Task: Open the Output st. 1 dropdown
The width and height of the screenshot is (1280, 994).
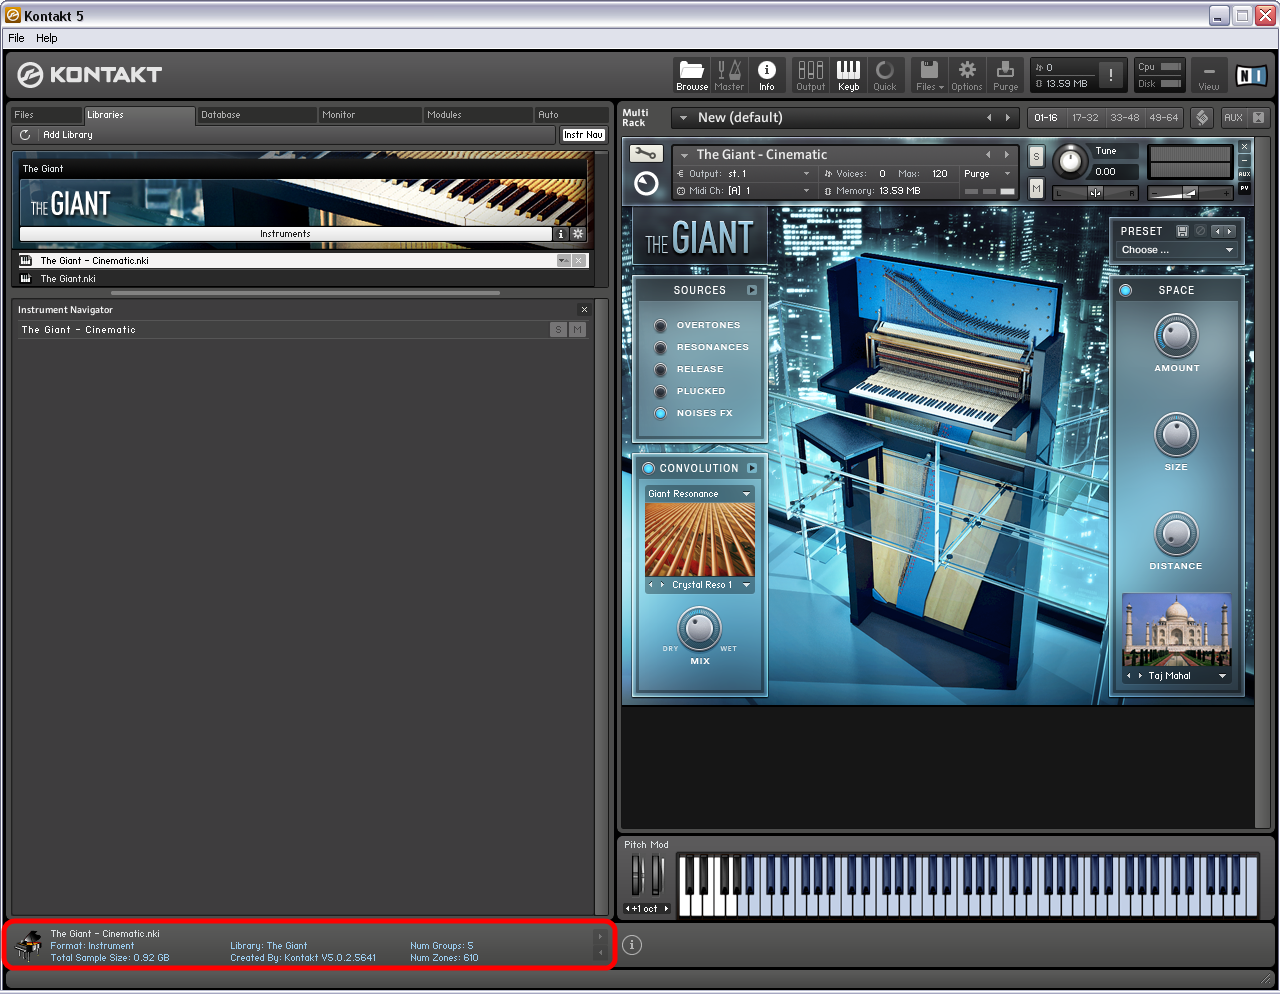Action: (746, 174)
